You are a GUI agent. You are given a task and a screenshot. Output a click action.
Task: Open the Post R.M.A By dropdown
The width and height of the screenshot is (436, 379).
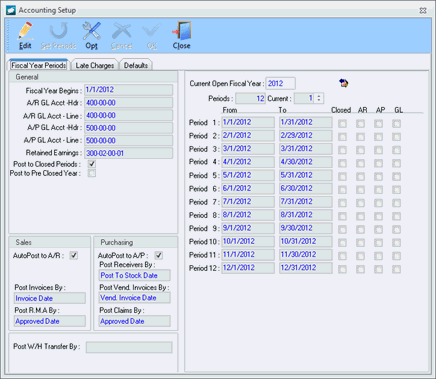50,321
